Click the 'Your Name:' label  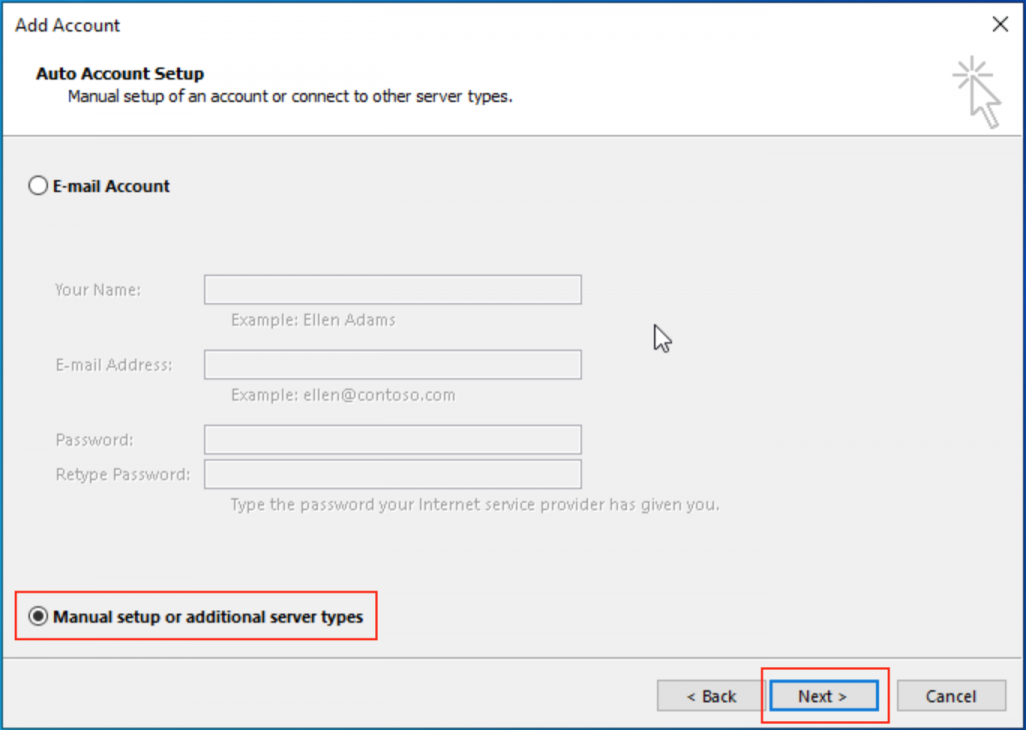tap(98, 290)
